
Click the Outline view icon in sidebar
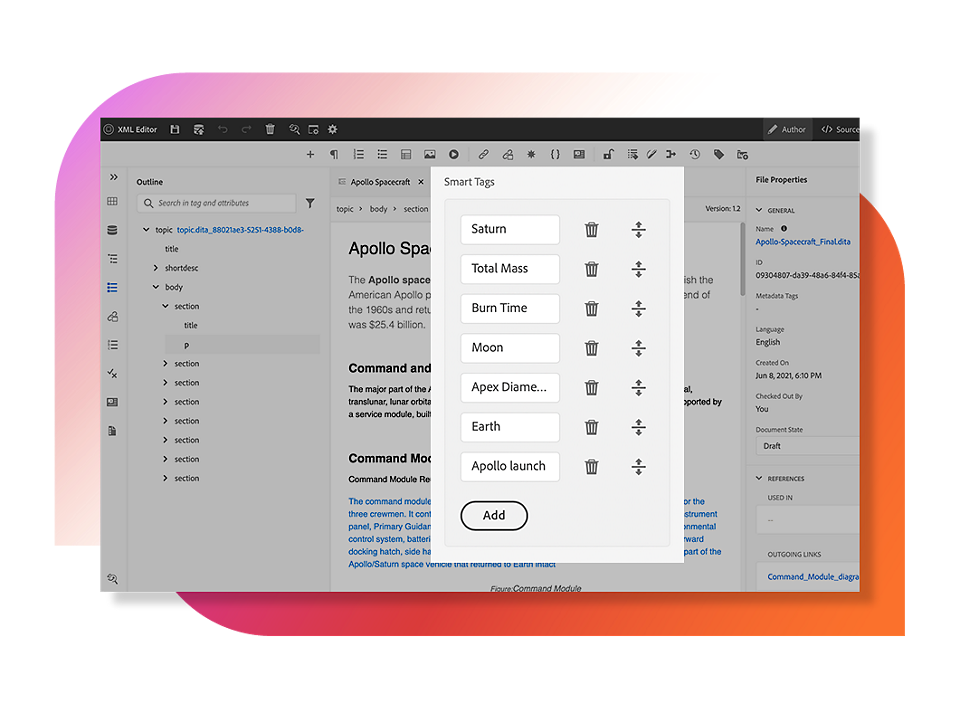click(113, 288)
